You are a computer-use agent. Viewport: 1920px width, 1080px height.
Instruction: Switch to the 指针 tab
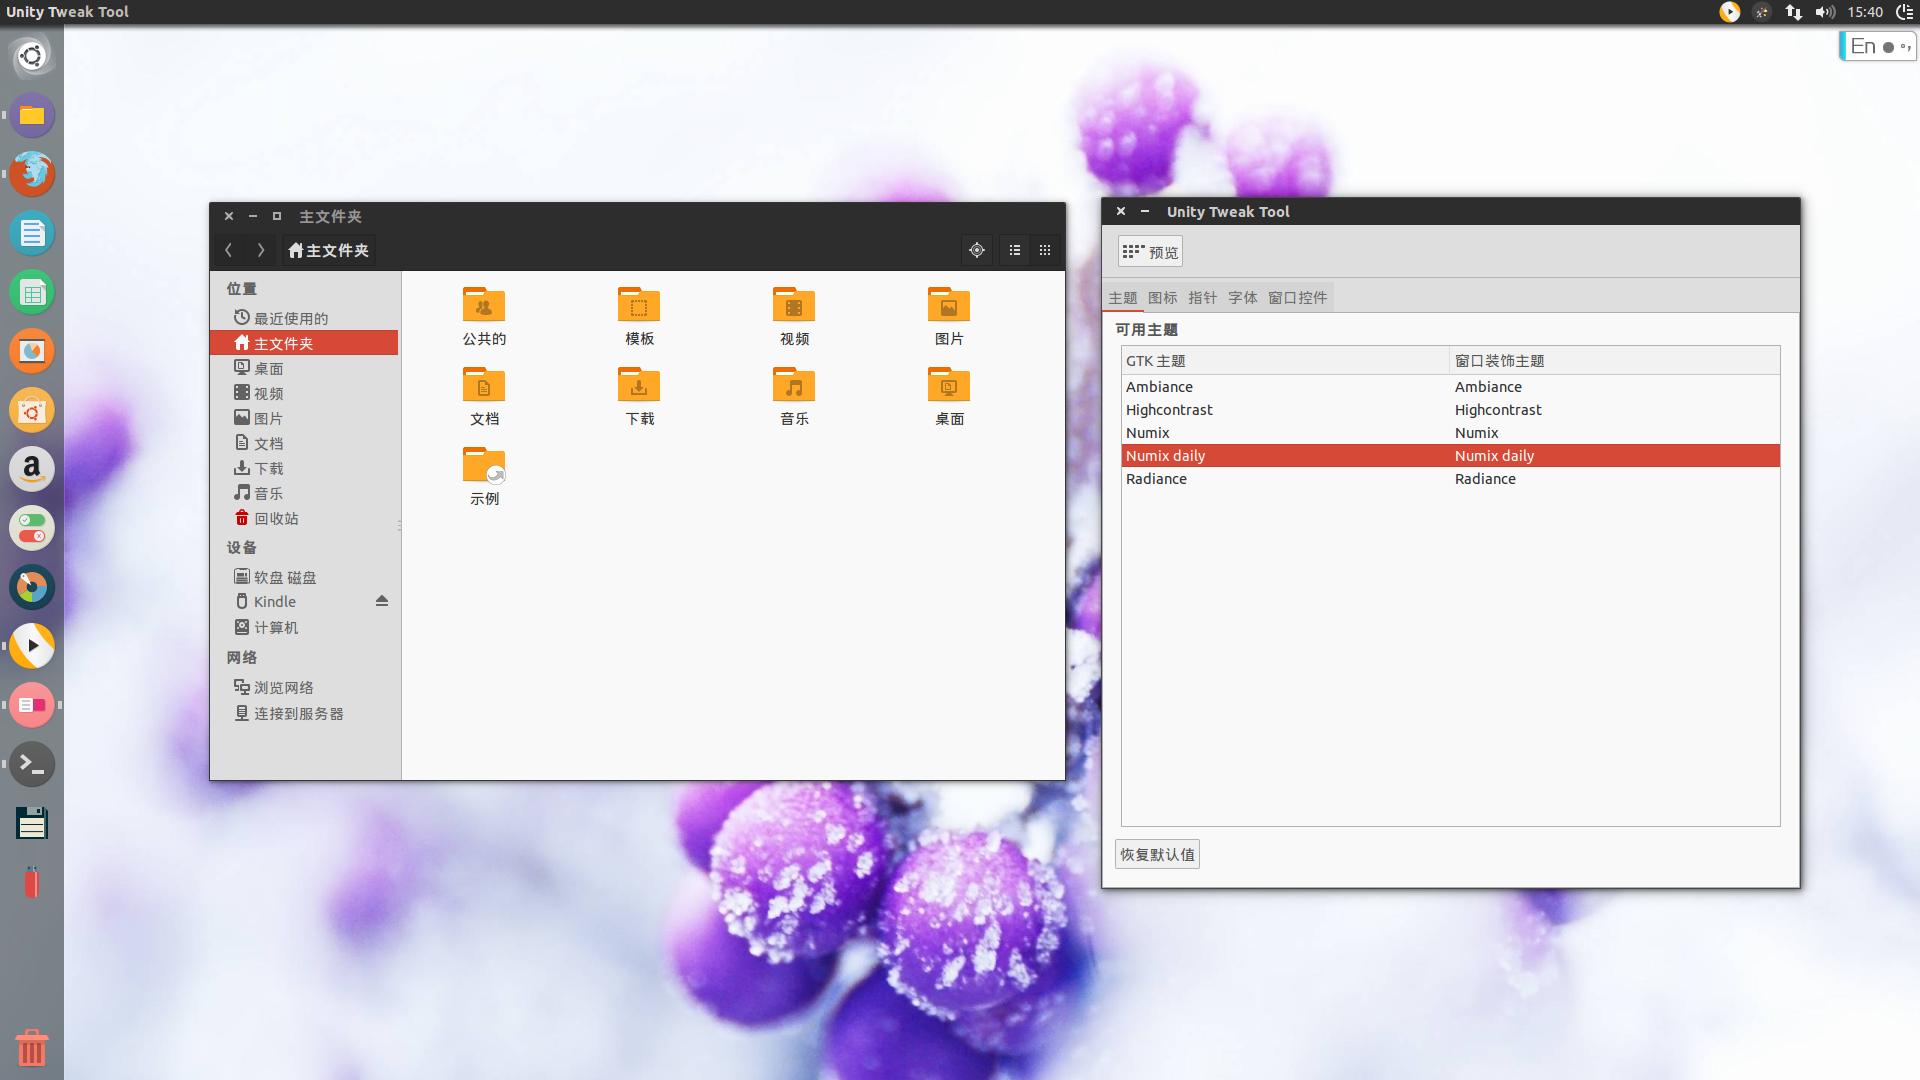pyautogui.click(x=1203, y=298)
